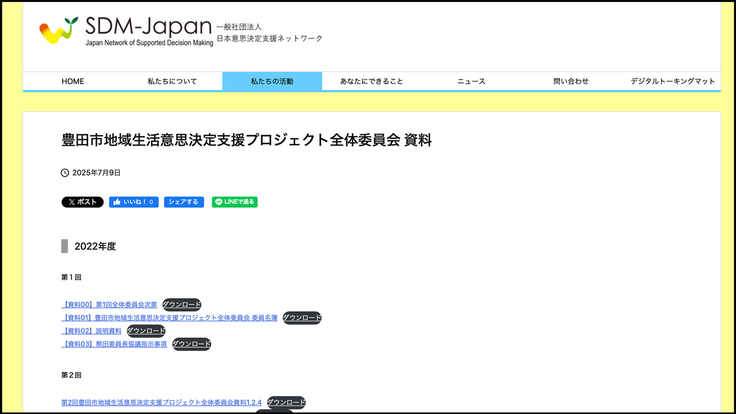The width and height of the screenshot is (736, 414).
Task: Open 【資料01】委員名簿 document link
Action: 169,318
